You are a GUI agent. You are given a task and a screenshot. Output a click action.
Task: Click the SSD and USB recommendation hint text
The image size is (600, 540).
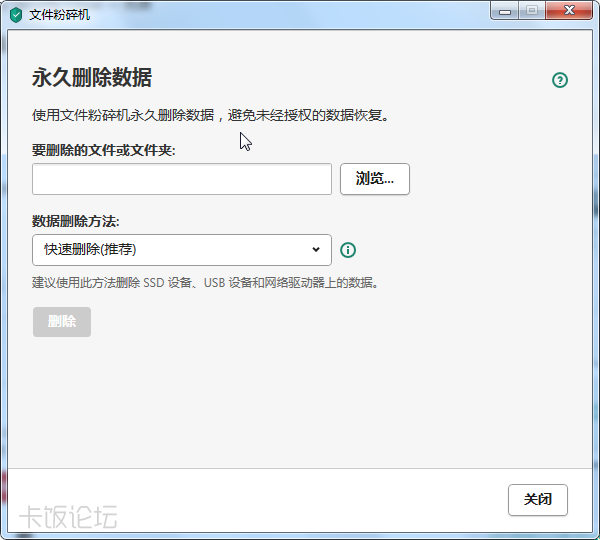(x=205, y=283)
